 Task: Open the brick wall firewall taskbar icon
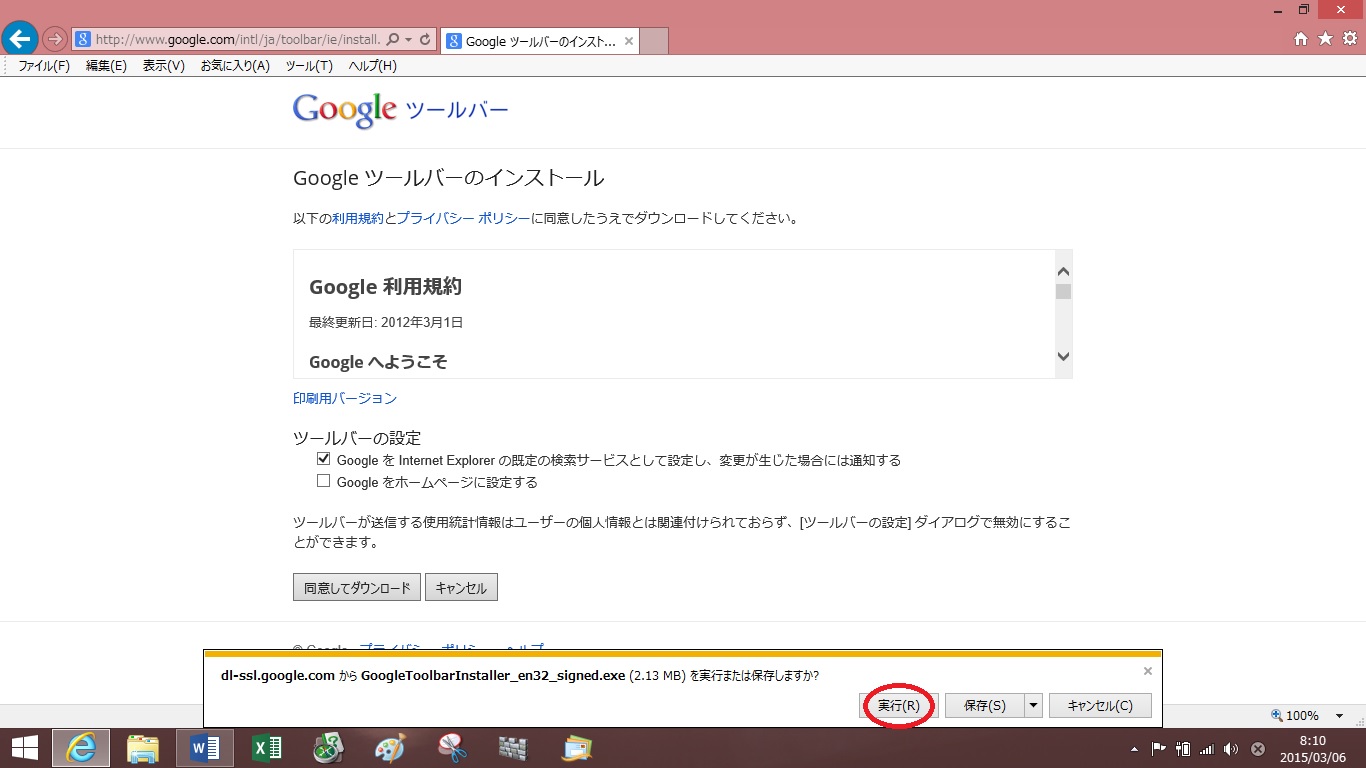click(x=513, y=747)
